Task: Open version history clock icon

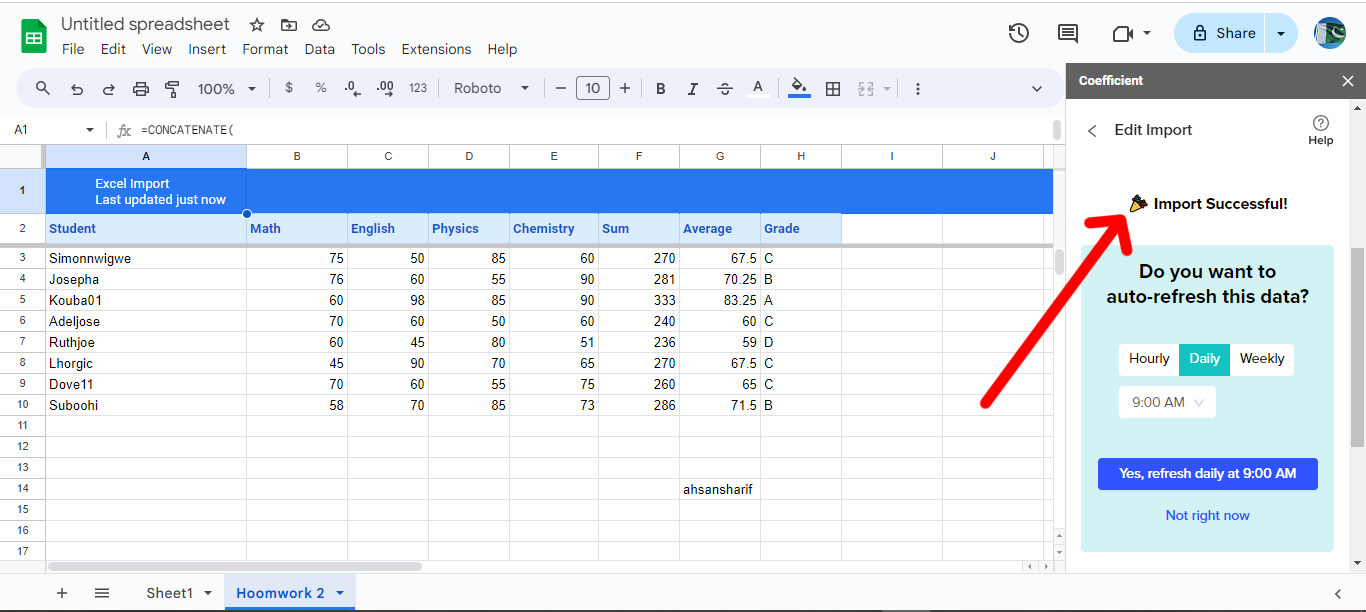Action: click(x=1018, y=33)
